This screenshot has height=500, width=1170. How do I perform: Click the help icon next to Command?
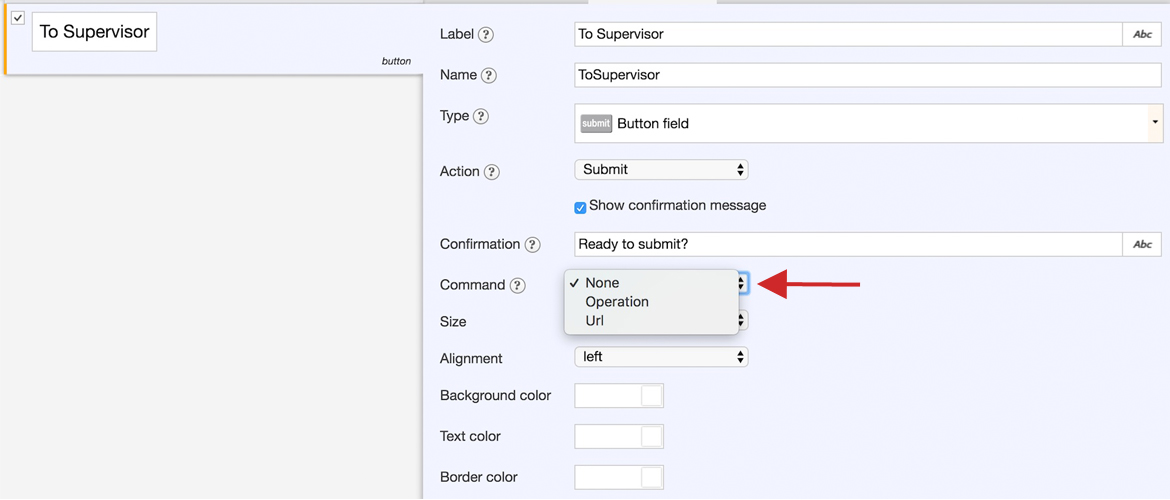click(517, 286)
